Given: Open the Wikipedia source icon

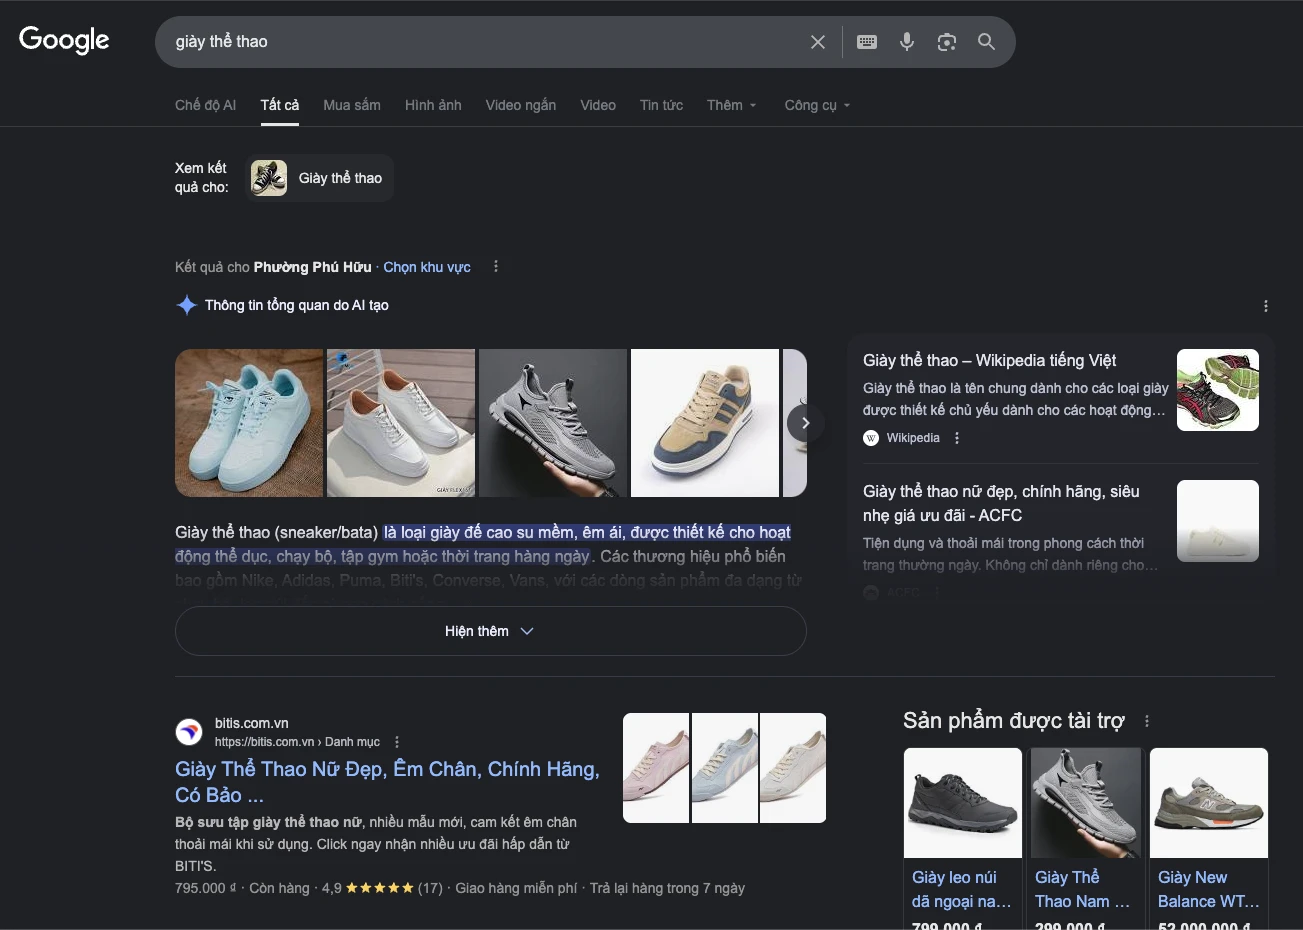Looking at the screenshot, I should click(x=870, y=437).
